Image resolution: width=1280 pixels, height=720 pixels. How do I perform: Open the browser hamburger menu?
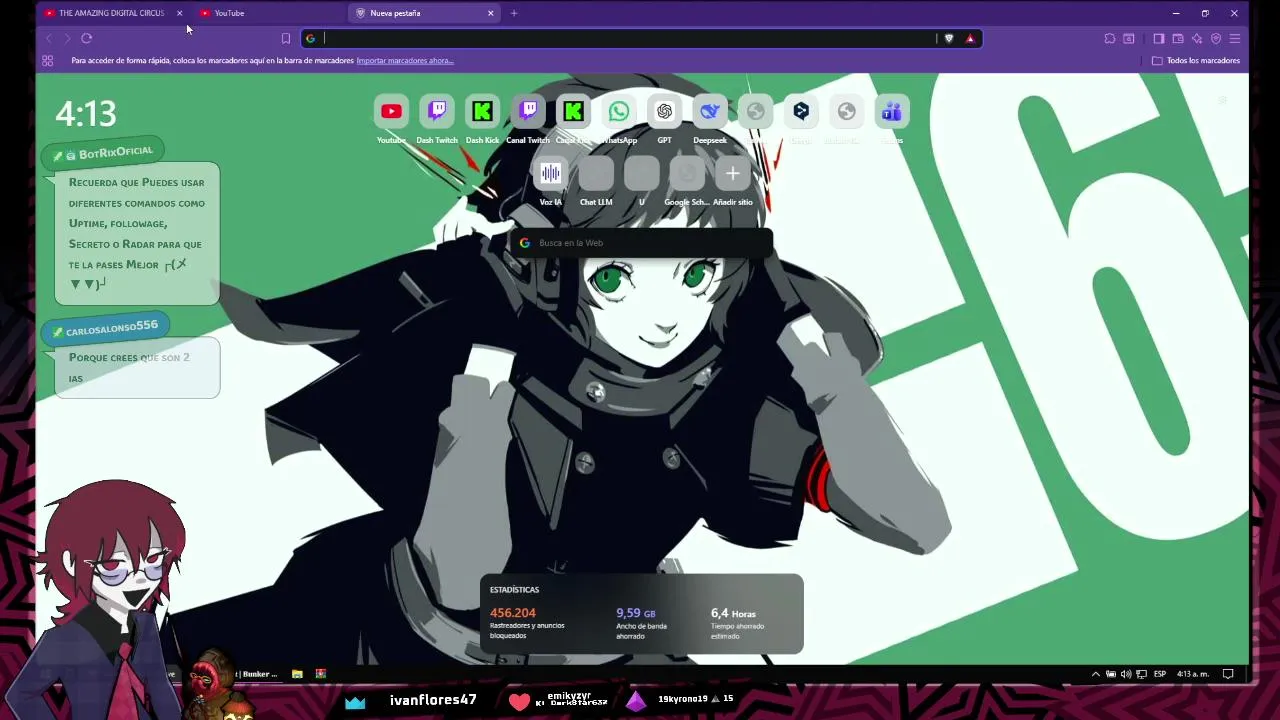coord(1235,38)
